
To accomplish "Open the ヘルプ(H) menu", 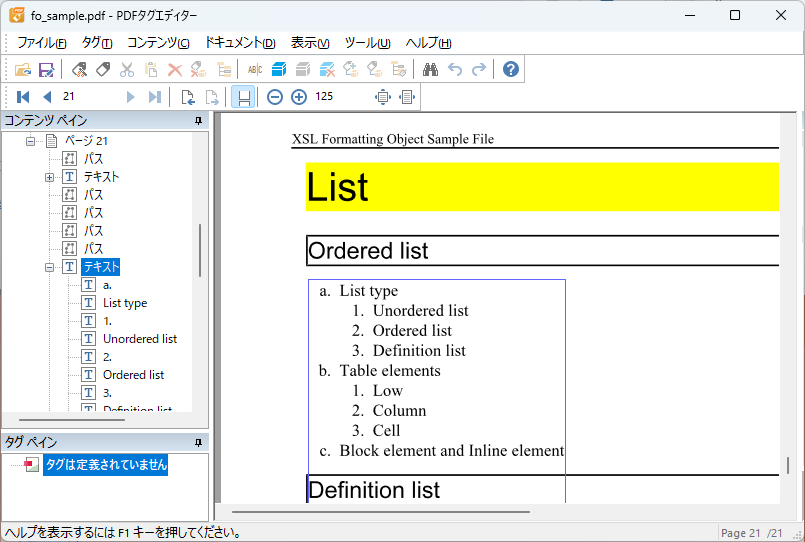I will point(428,43).
